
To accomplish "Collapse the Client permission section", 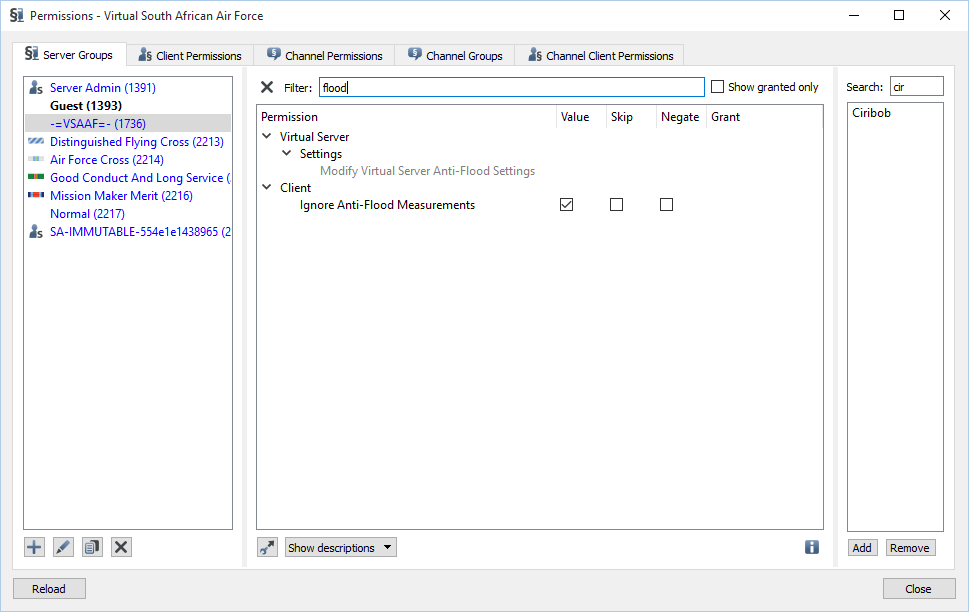I will coord(266,187).
